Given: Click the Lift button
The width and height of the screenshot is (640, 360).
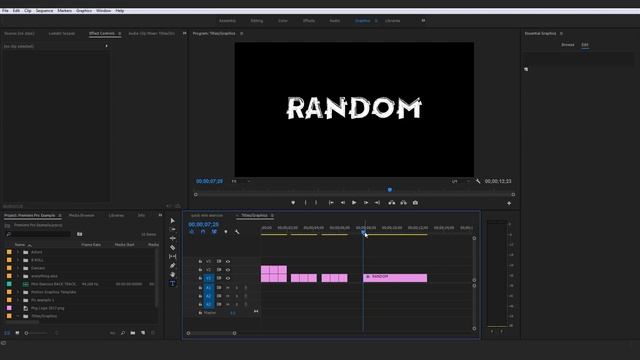Looking at the screenshot, I should (x=391, y=202).
